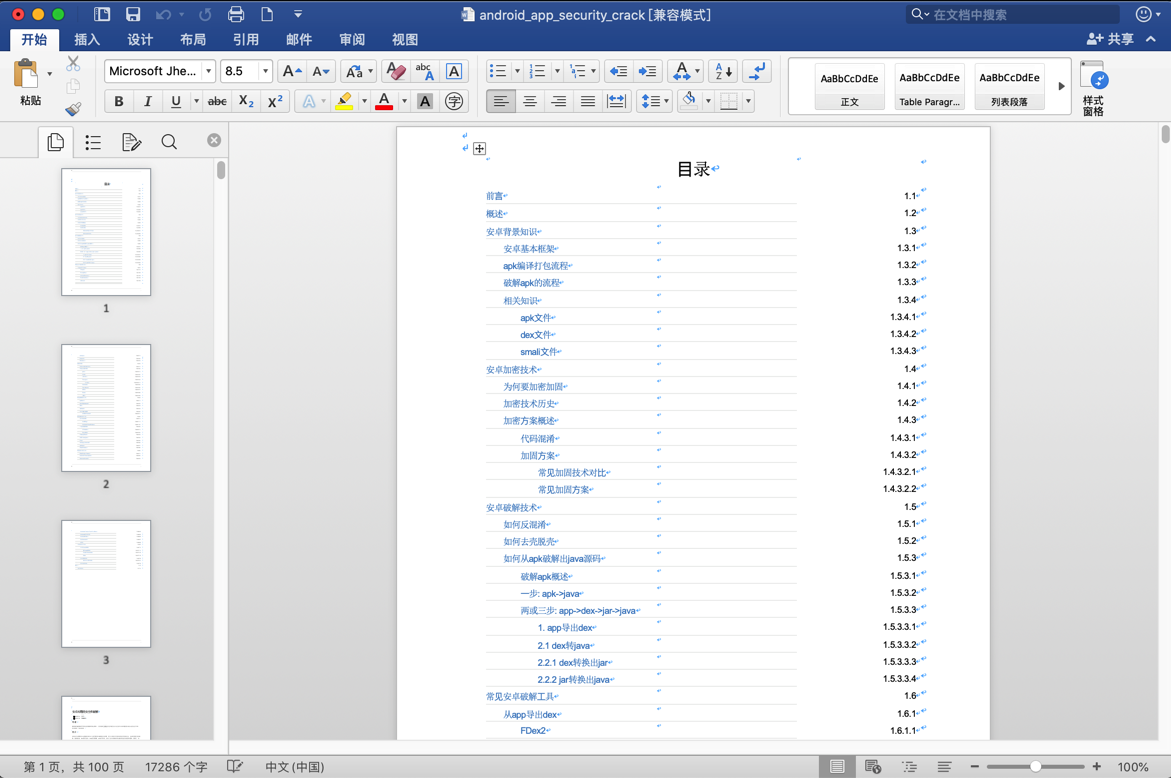Toggle italic formatting
This screenshot has width=1171, height=778.
147,101
